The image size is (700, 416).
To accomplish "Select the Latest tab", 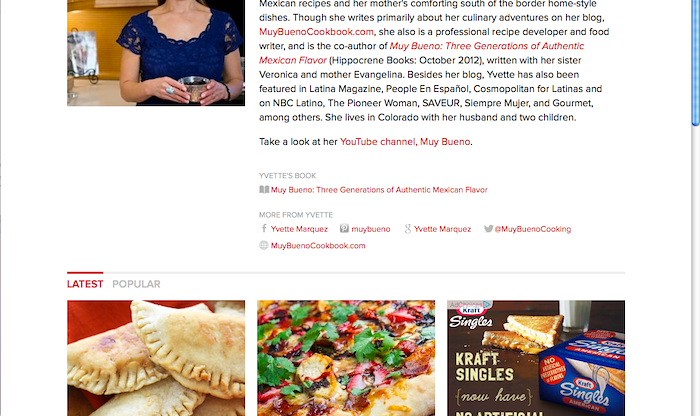I will pos(85,284).
